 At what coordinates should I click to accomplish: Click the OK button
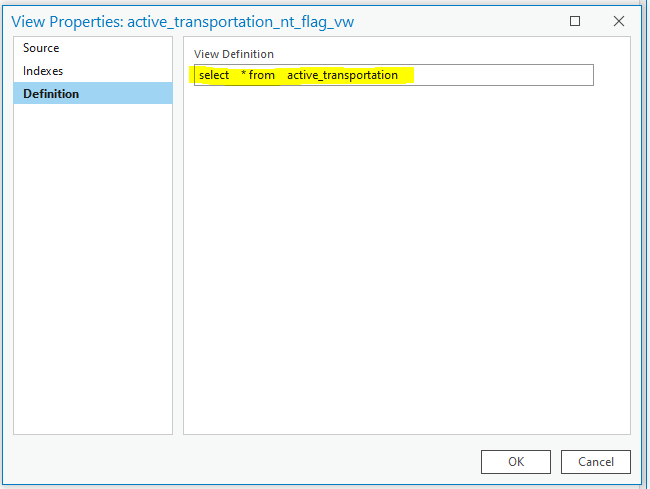click(515, 462)
